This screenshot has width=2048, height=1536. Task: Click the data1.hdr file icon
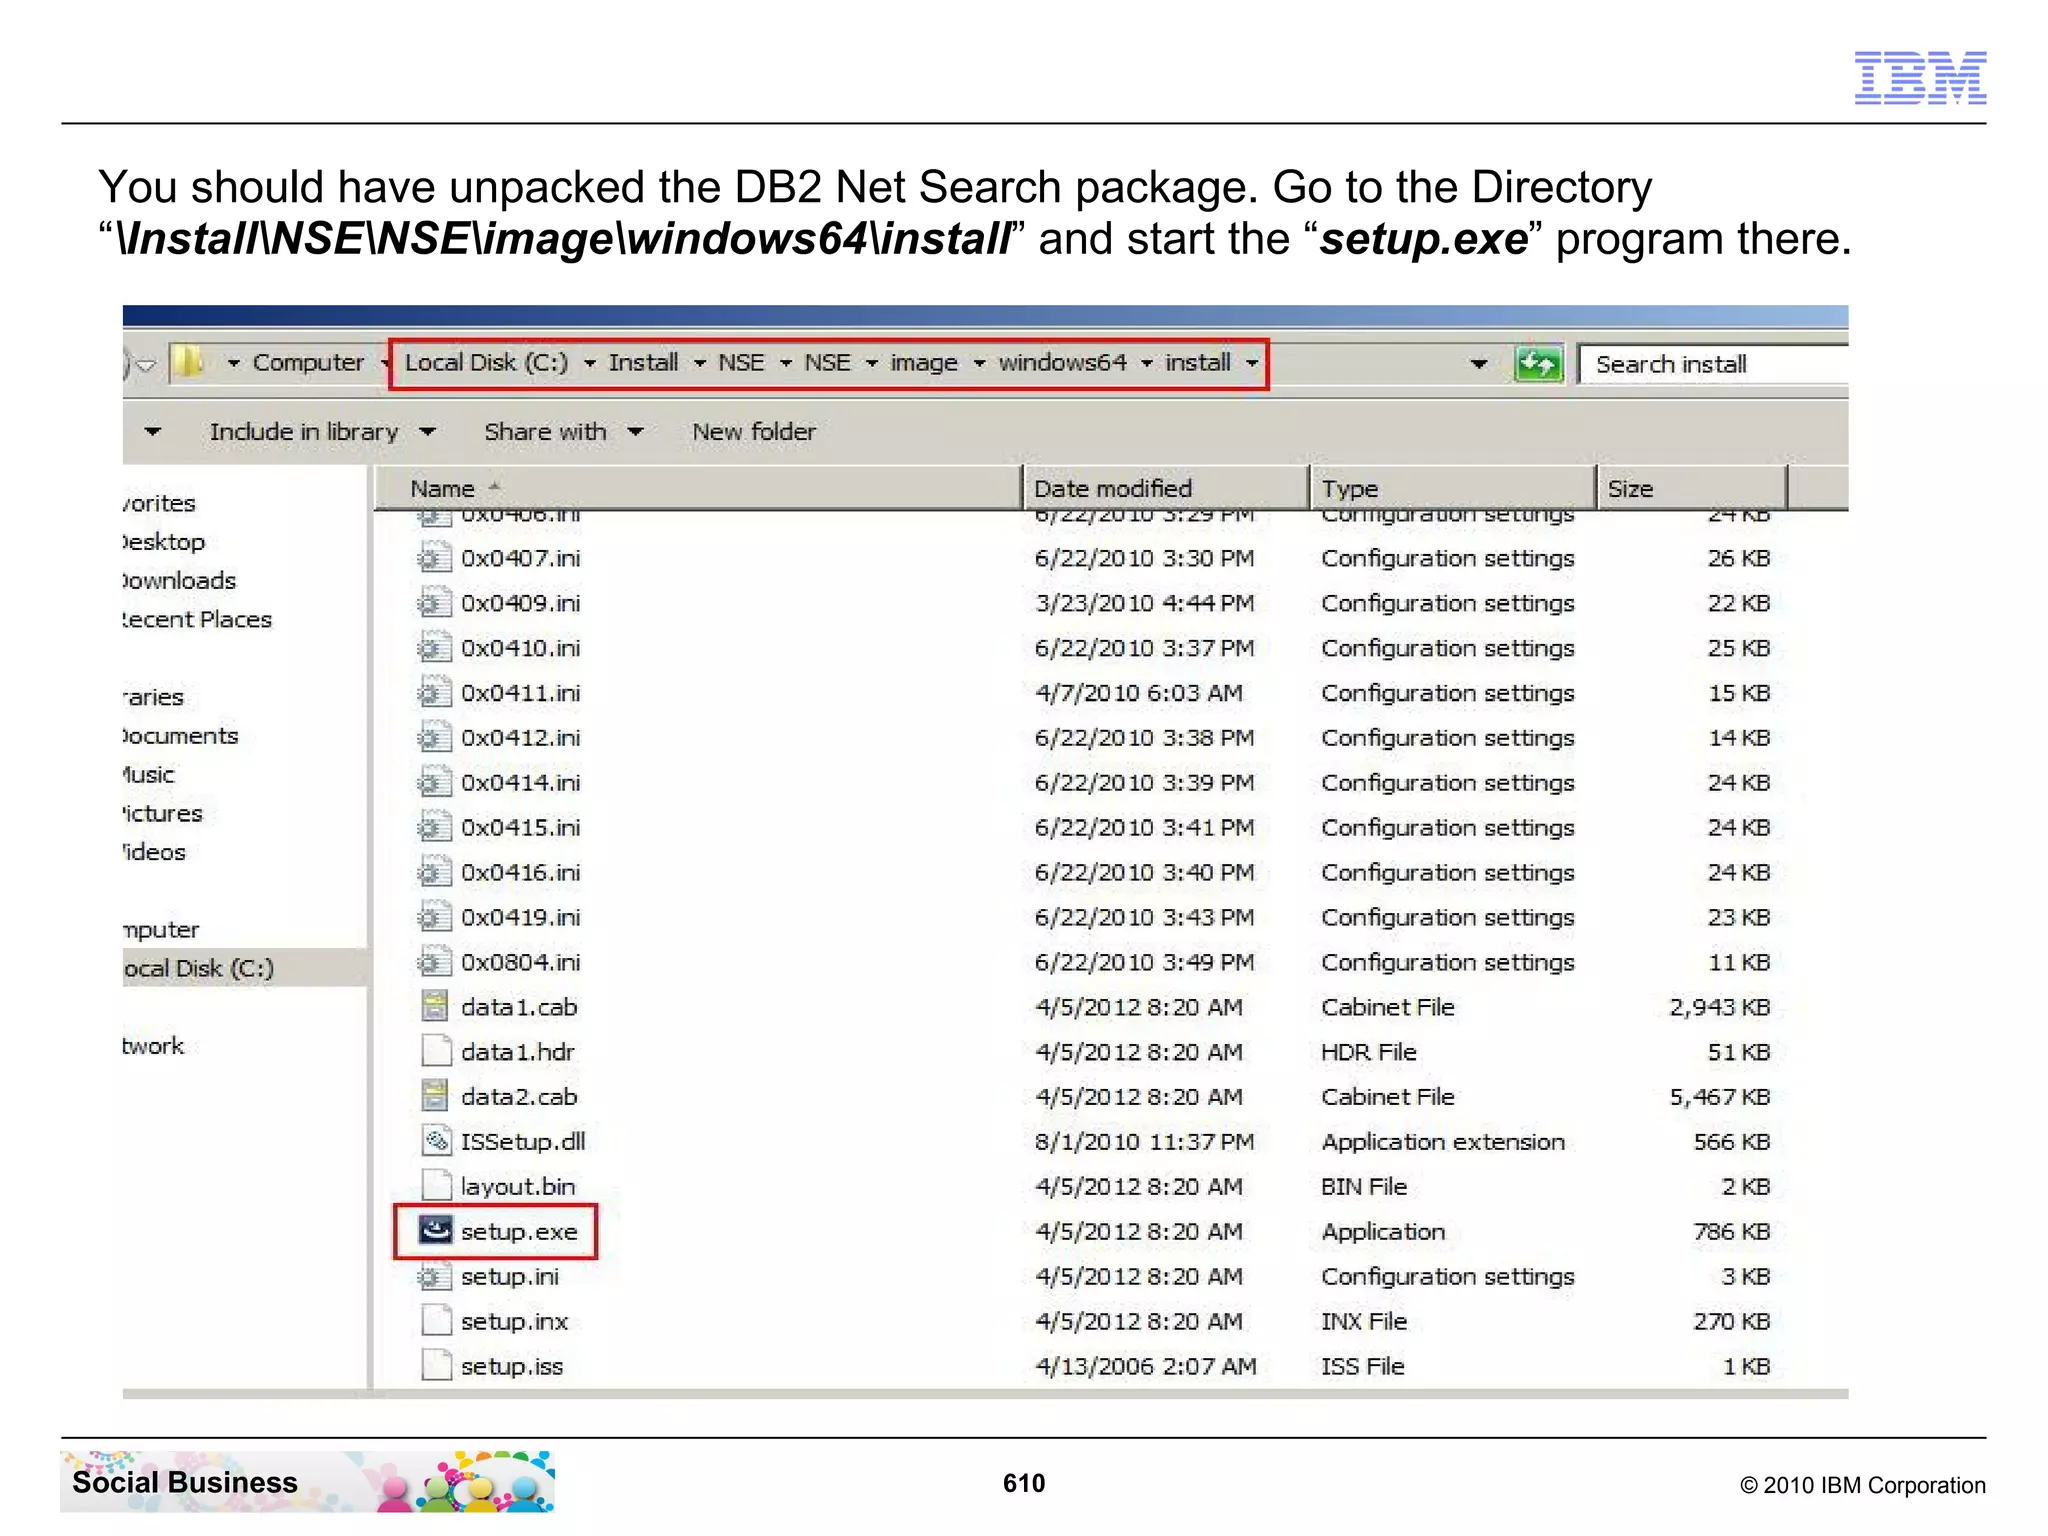point(435,1051)
